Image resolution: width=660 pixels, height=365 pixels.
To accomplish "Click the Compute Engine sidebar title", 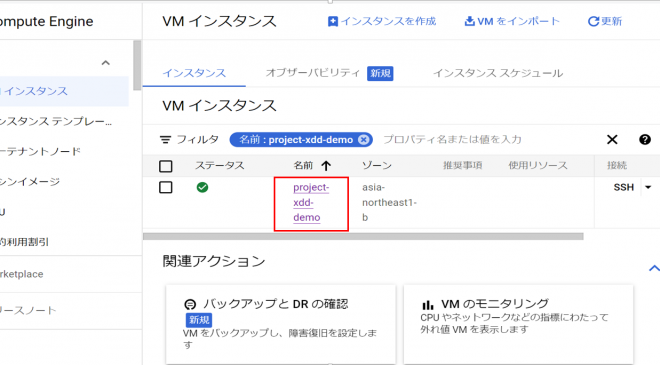I will (x=46, y=21).
